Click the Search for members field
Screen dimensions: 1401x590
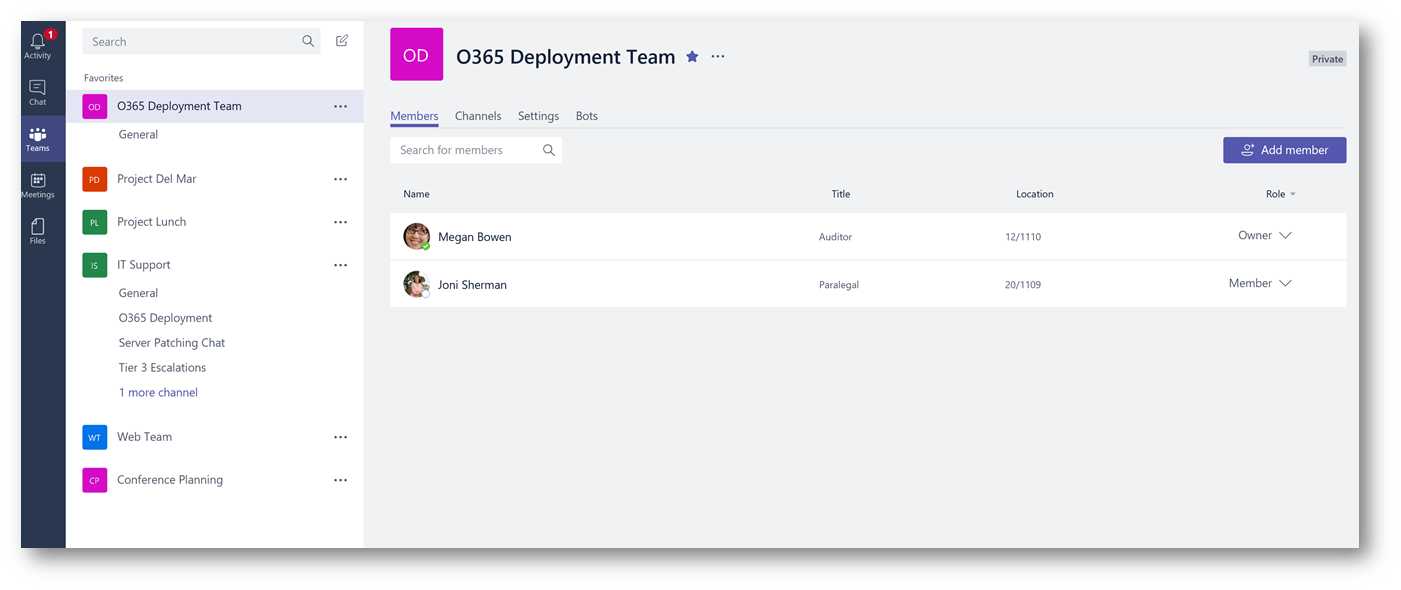point(476,150)
